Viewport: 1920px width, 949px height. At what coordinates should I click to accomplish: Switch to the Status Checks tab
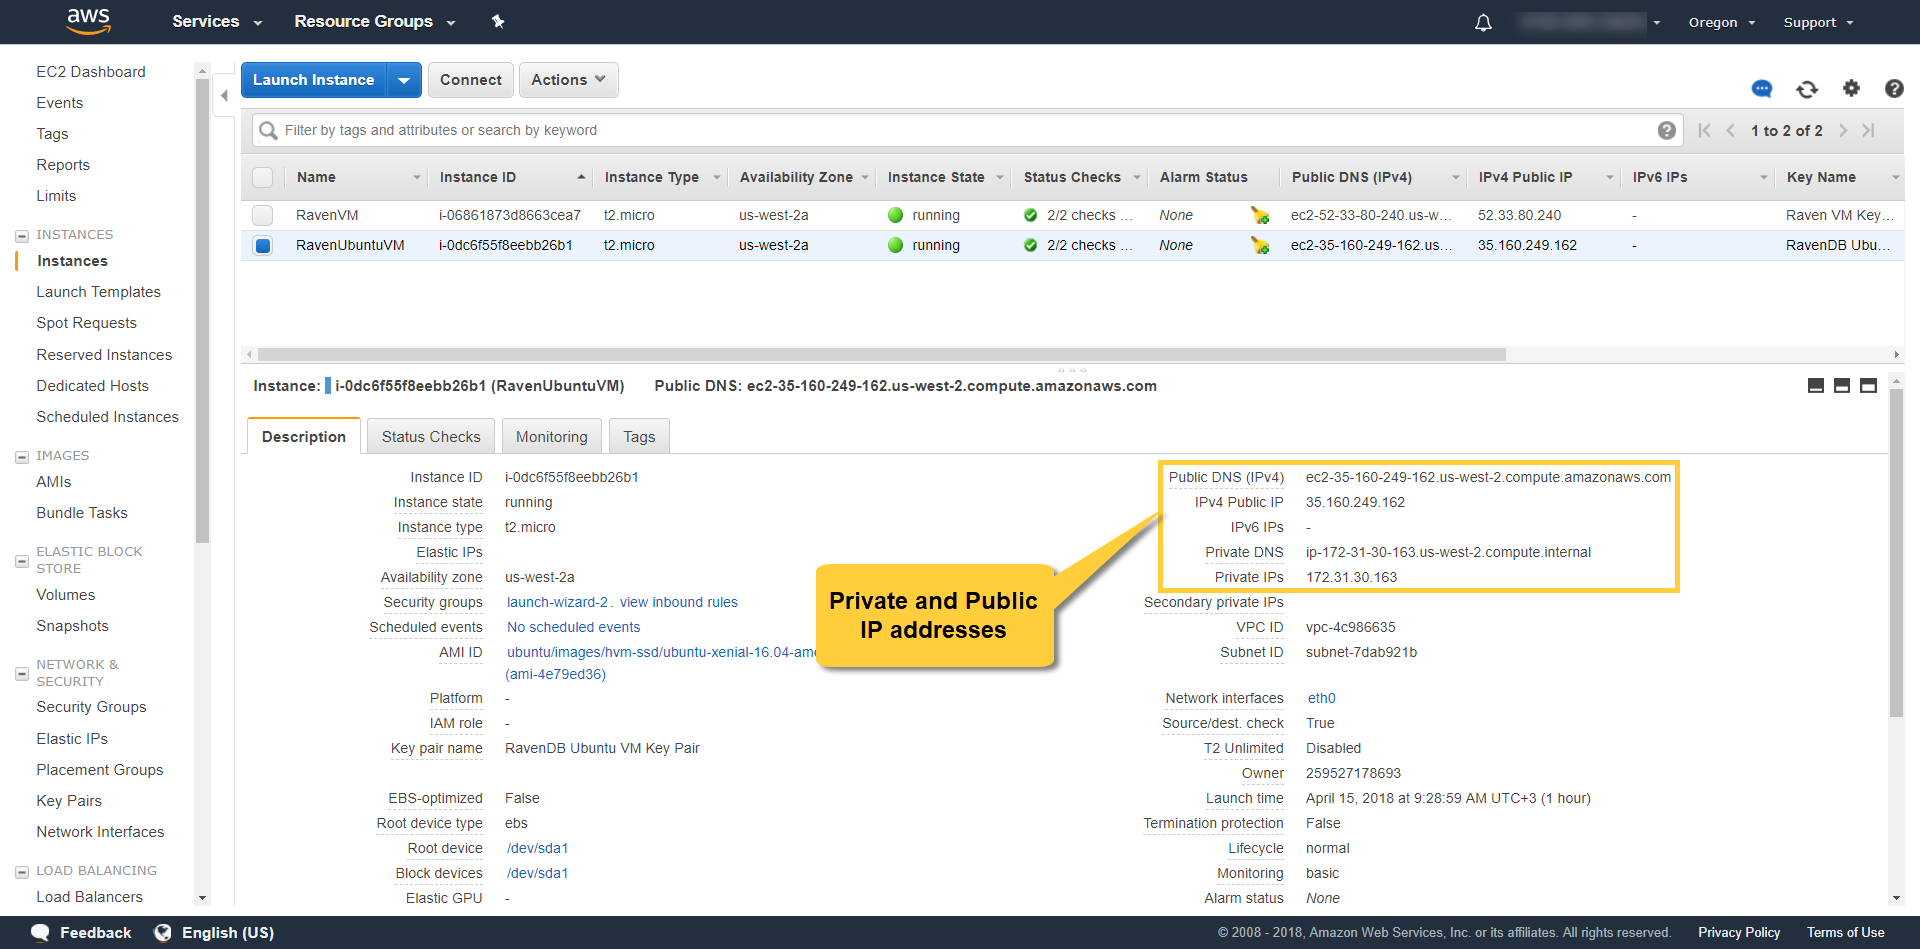tap(431, 437)
